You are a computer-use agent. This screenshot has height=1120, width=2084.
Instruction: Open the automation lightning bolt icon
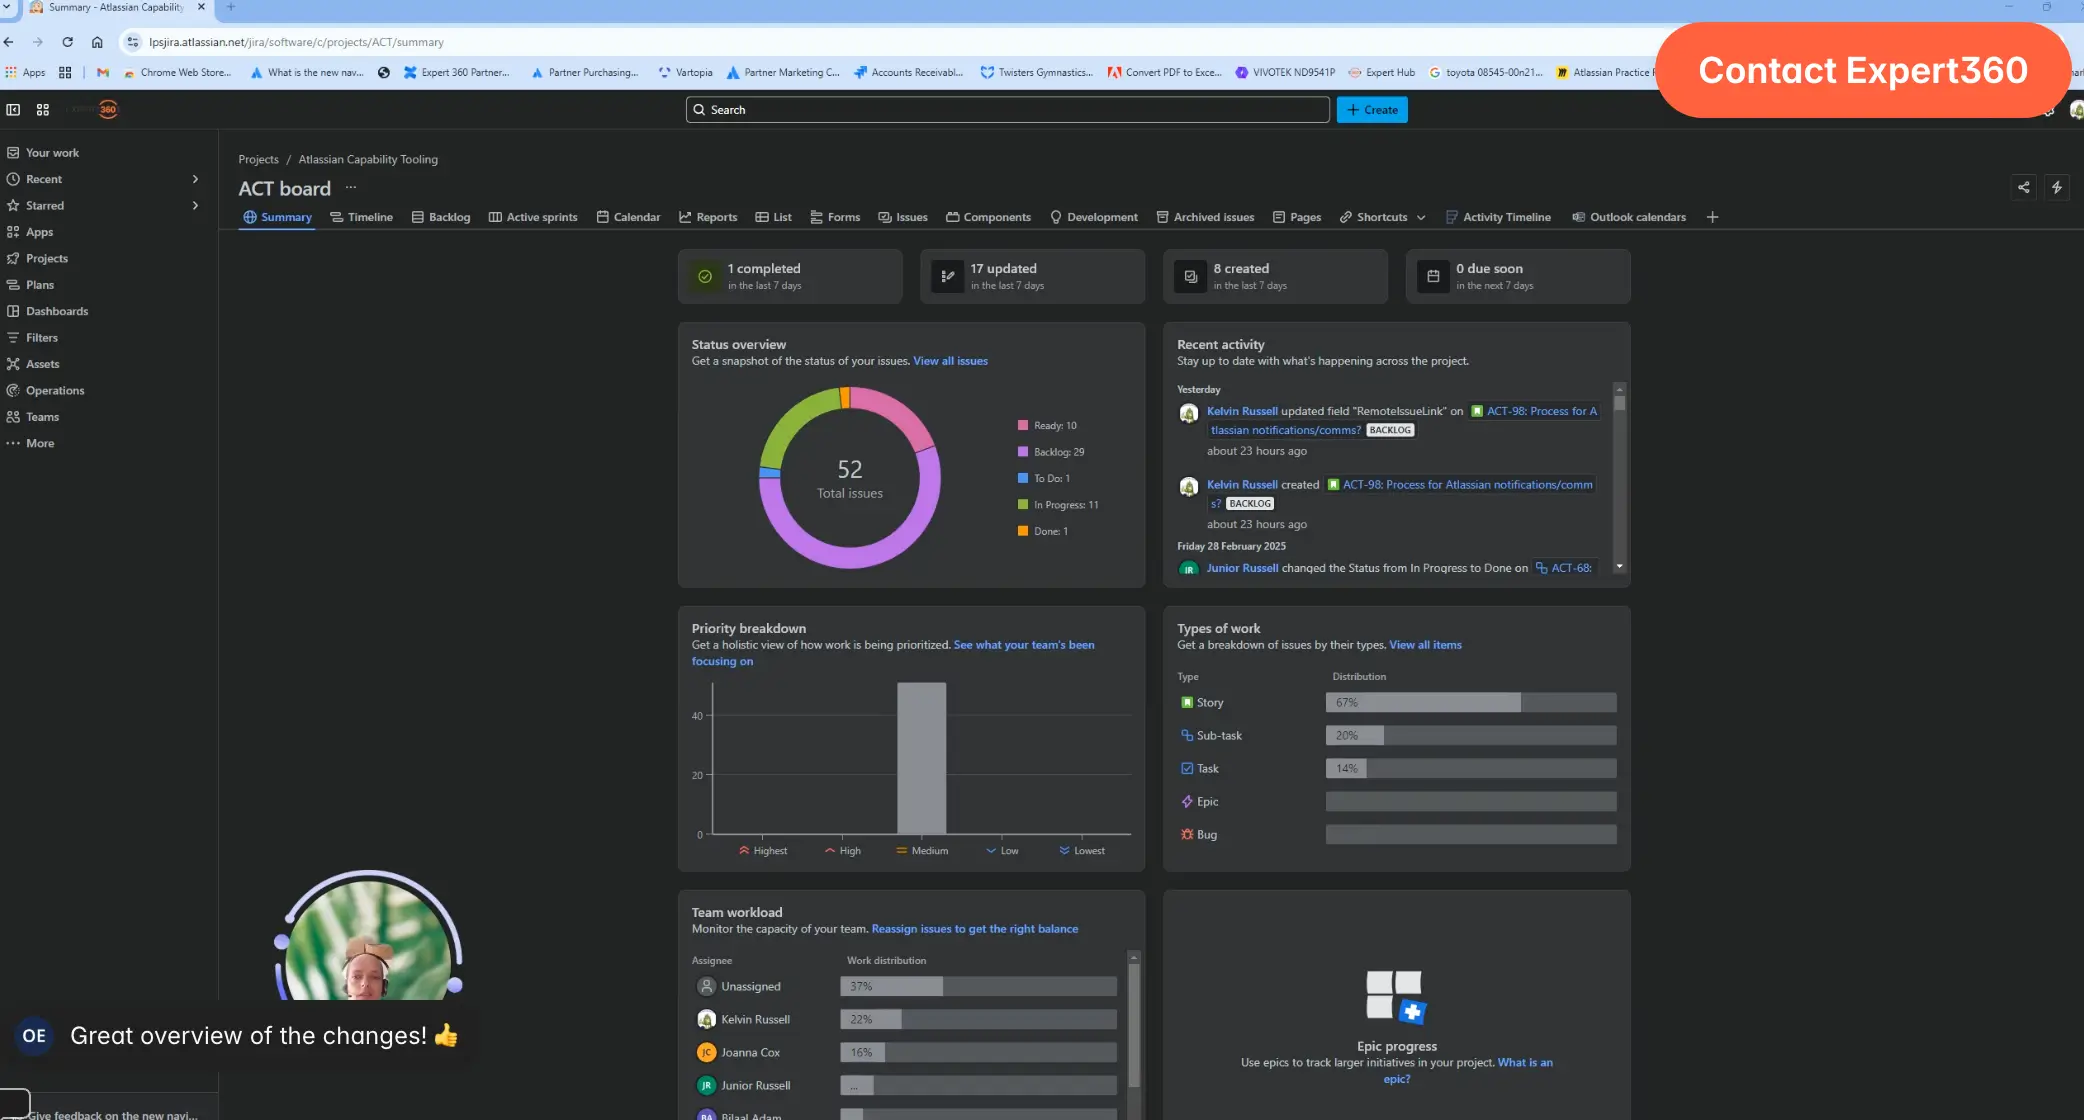point(2057,187)
